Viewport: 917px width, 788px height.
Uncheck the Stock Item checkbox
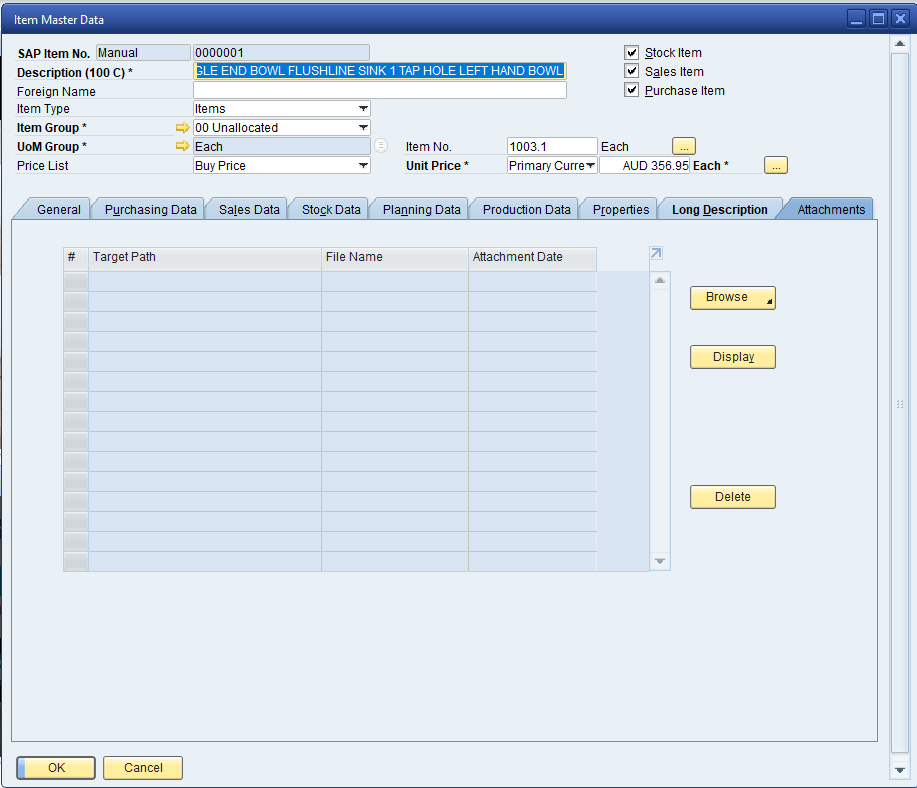(x=631, y=53)
